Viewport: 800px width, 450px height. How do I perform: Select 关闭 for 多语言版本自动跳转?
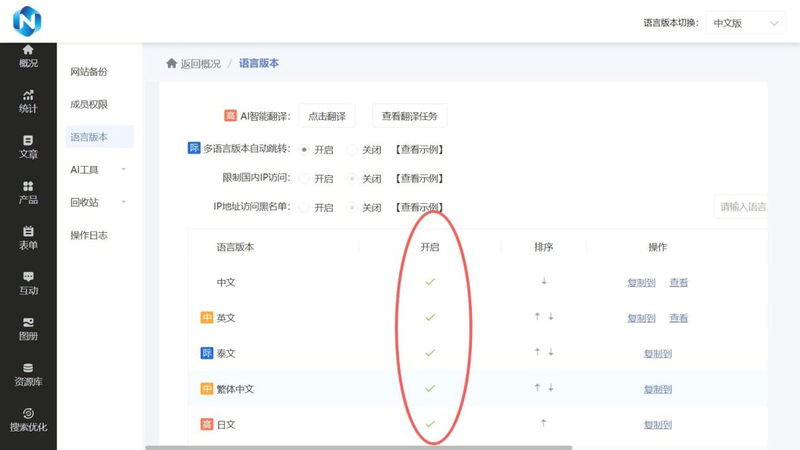coord(352,149)
